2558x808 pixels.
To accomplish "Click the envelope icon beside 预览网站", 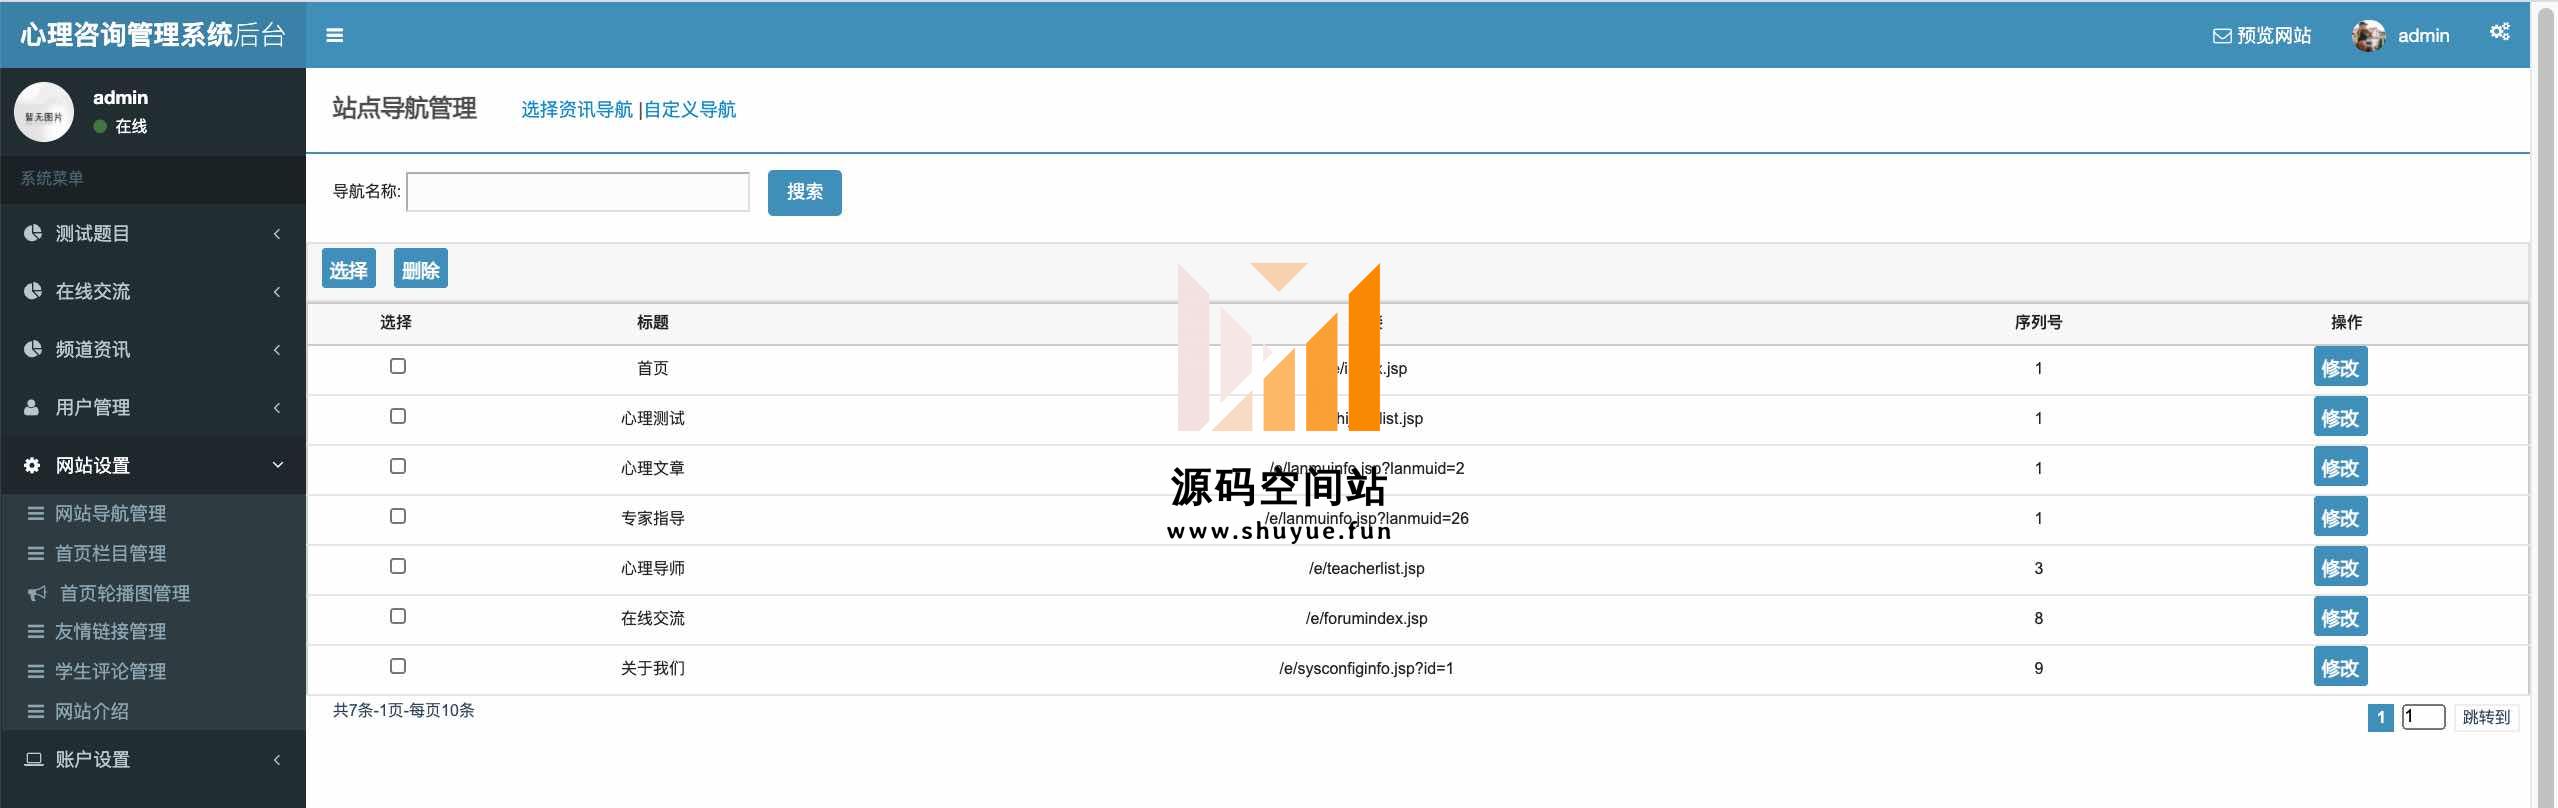I will [2221, 36].
